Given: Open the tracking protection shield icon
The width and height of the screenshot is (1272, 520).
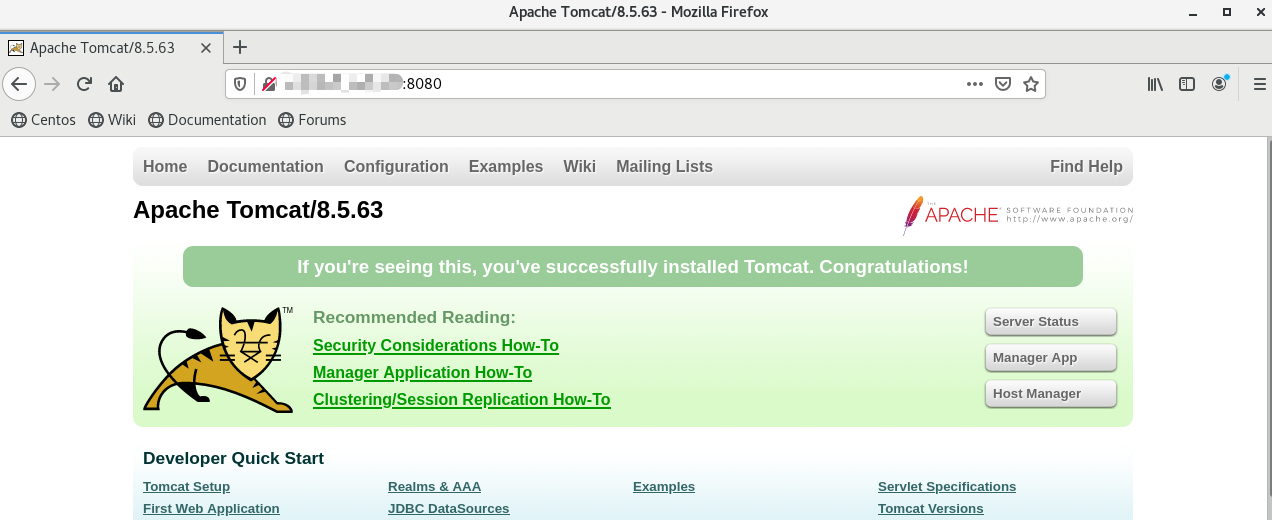Looking at the screenshot, I should tap(240, 84).
